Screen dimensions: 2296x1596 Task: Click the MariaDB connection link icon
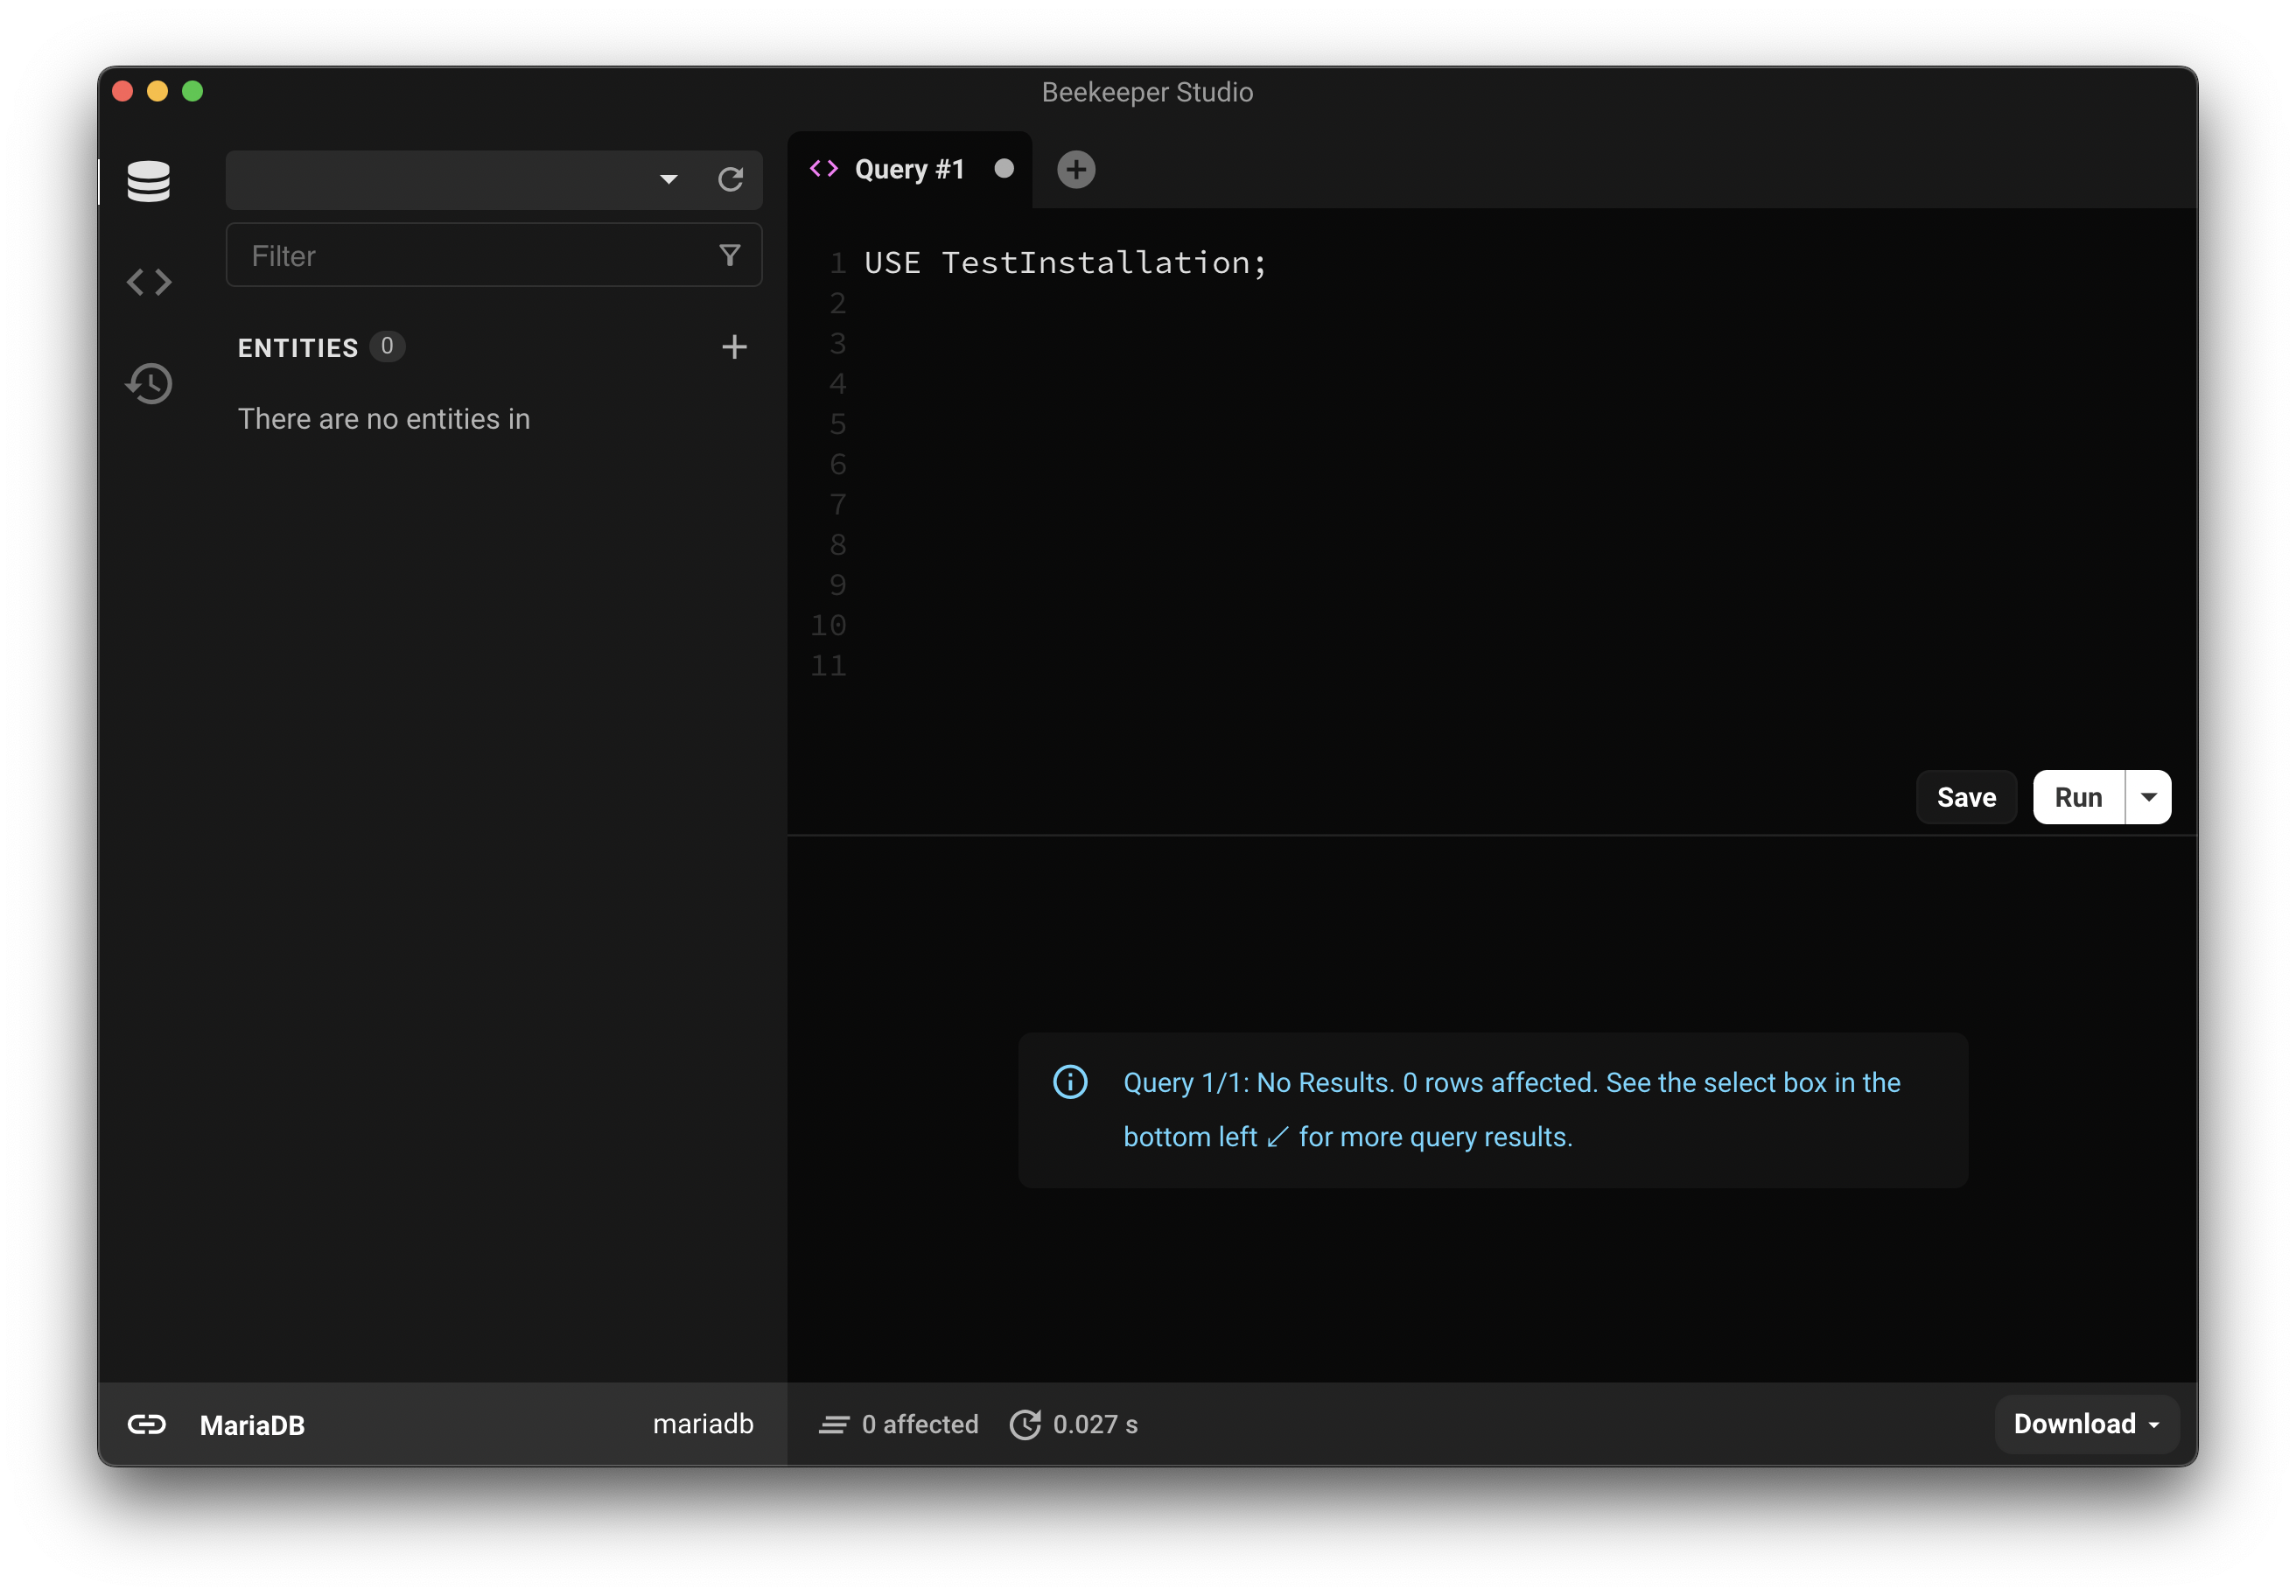click(x=146, y=1424)
